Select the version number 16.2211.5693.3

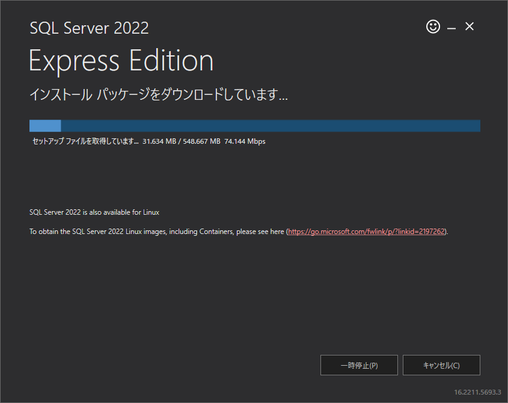[x=478, y=392]
